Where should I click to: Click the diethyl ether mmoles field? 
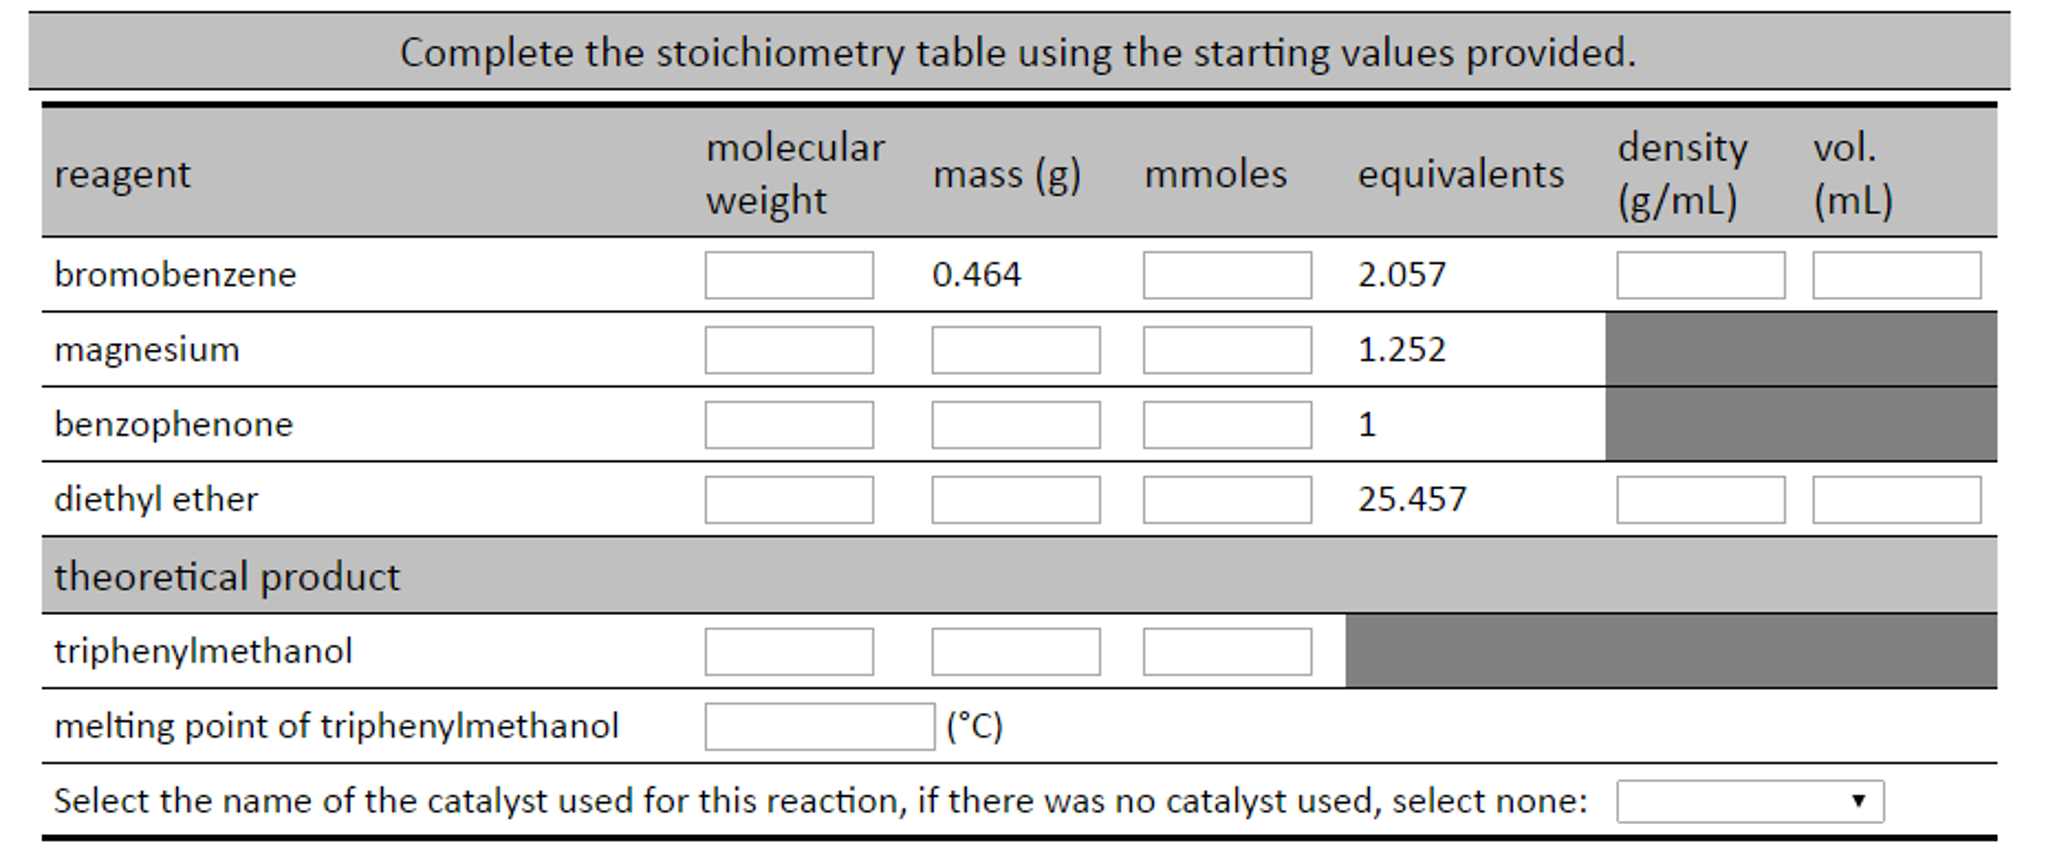pyautogui.click(x=1226, y=499)
